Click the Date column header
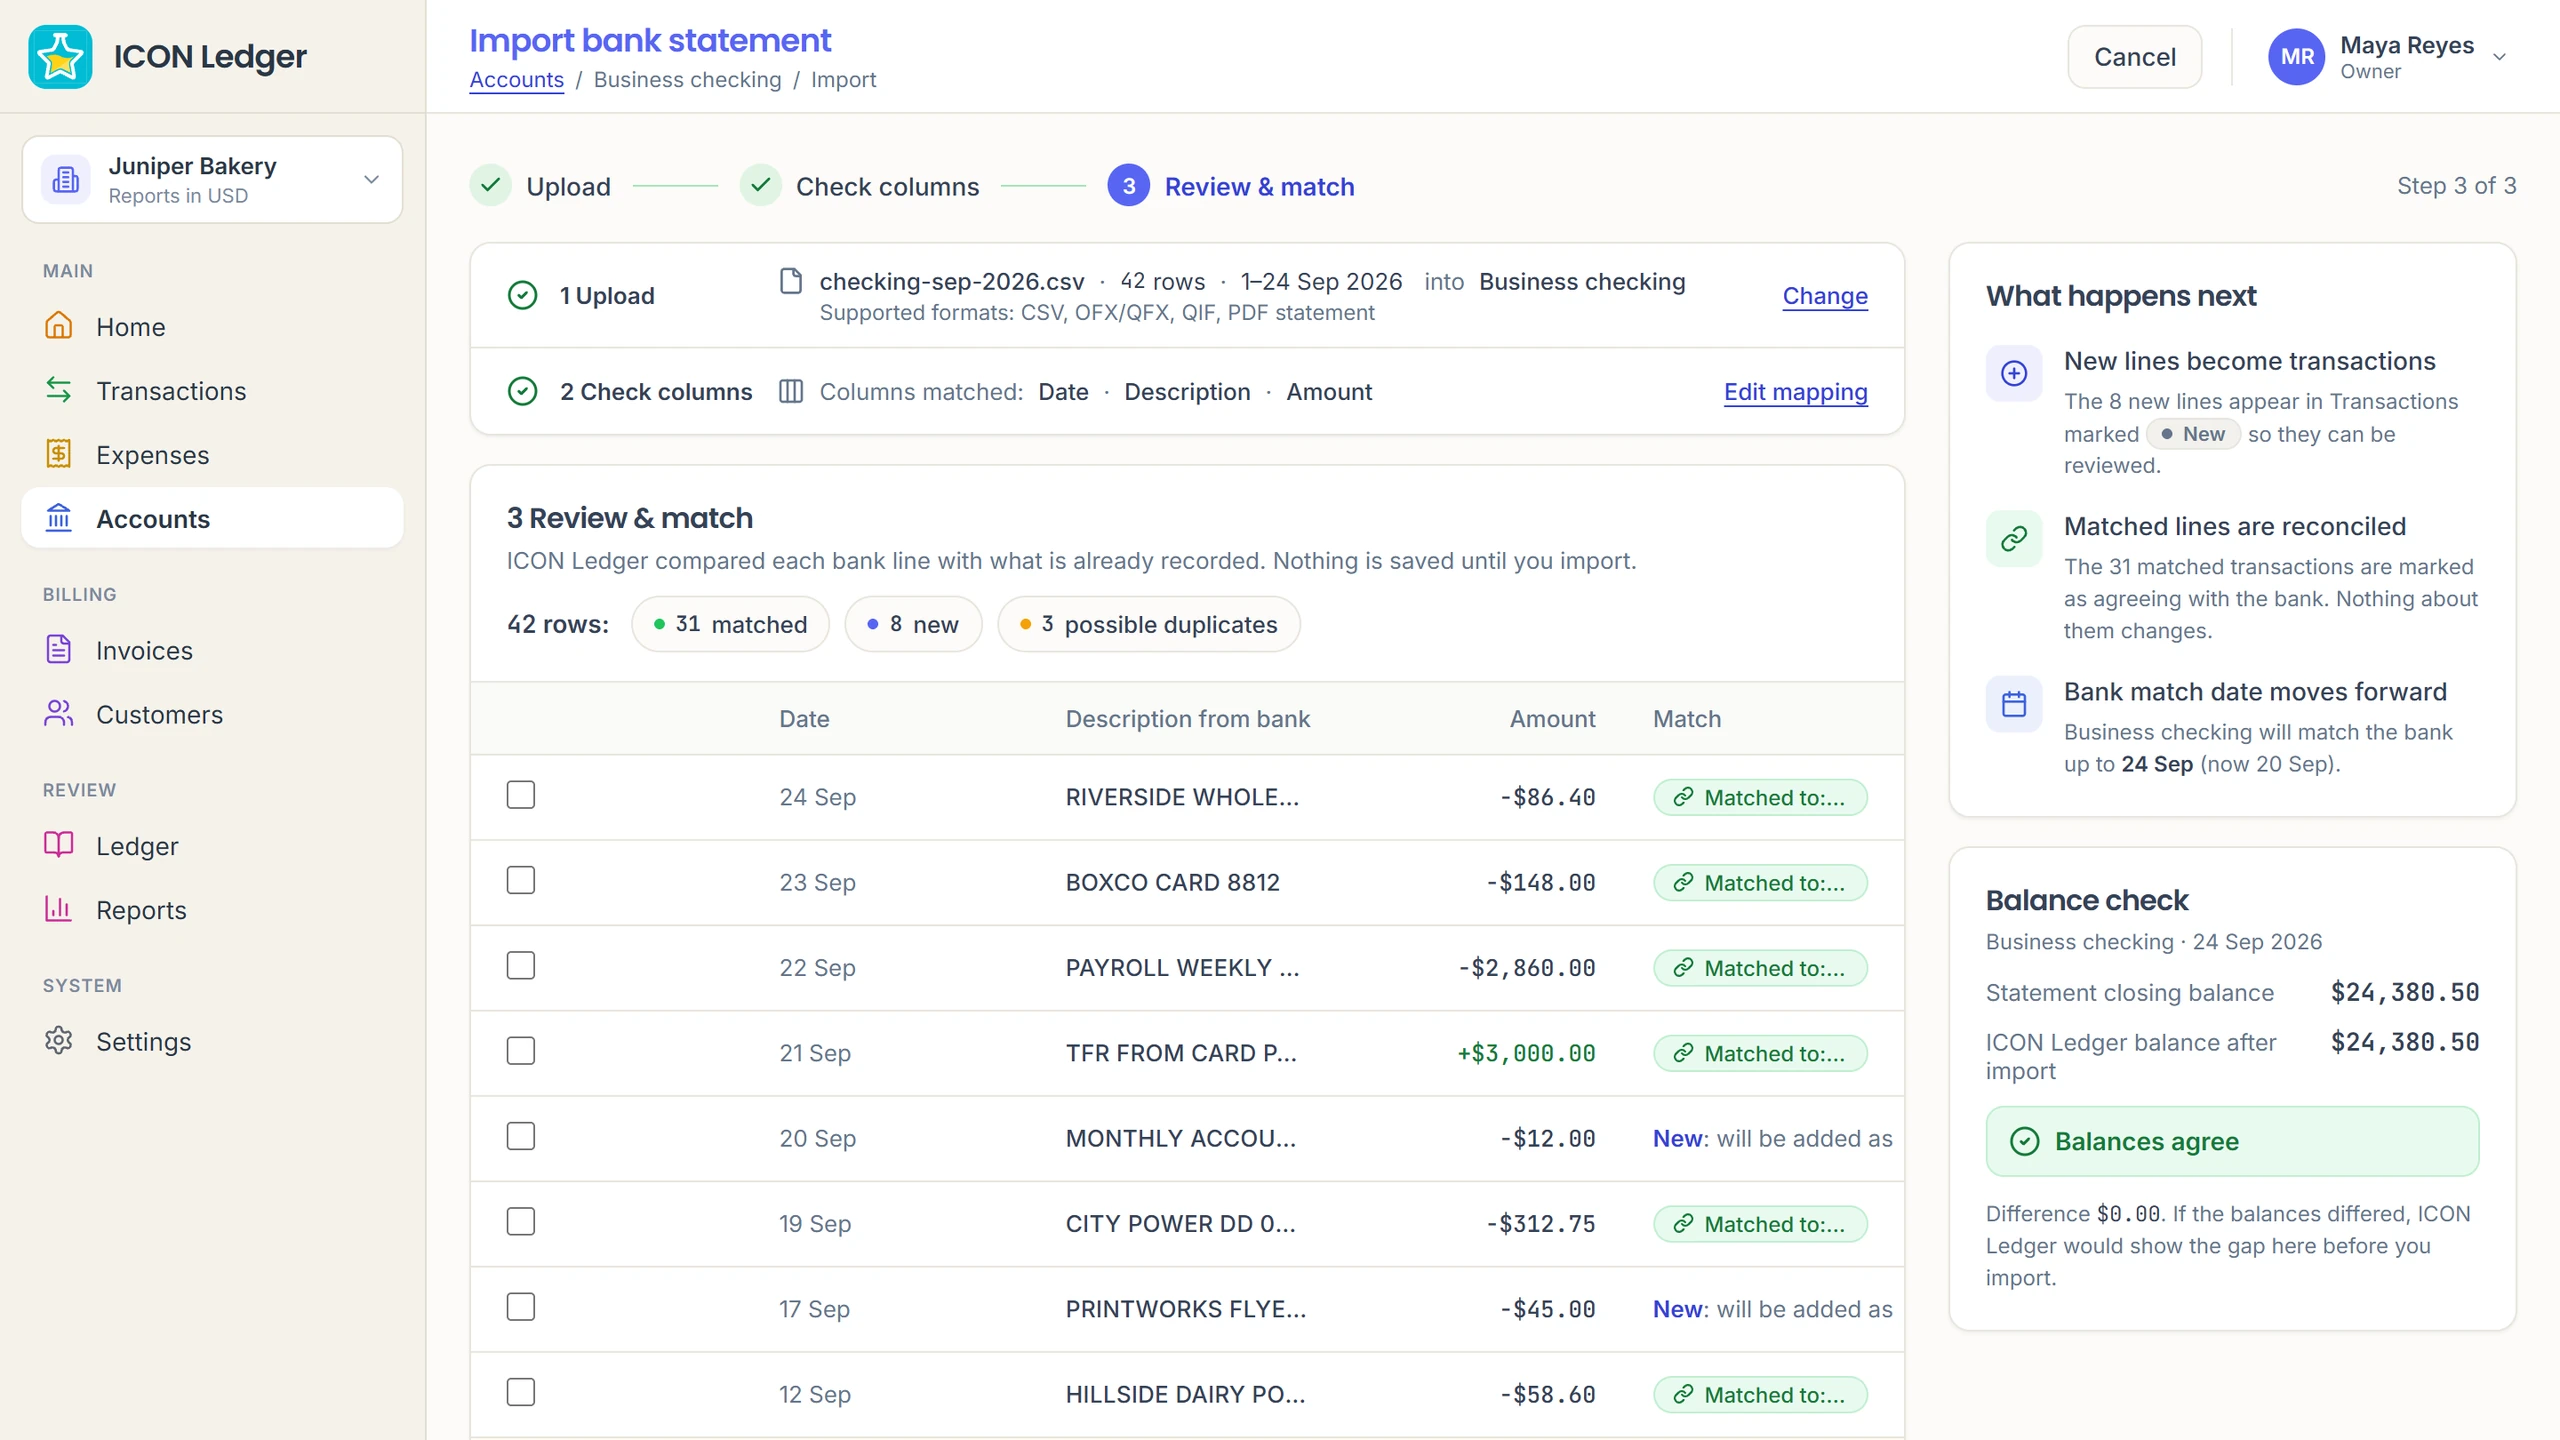Screen dimensions: 2560x1440 click(x=804, y=719)
